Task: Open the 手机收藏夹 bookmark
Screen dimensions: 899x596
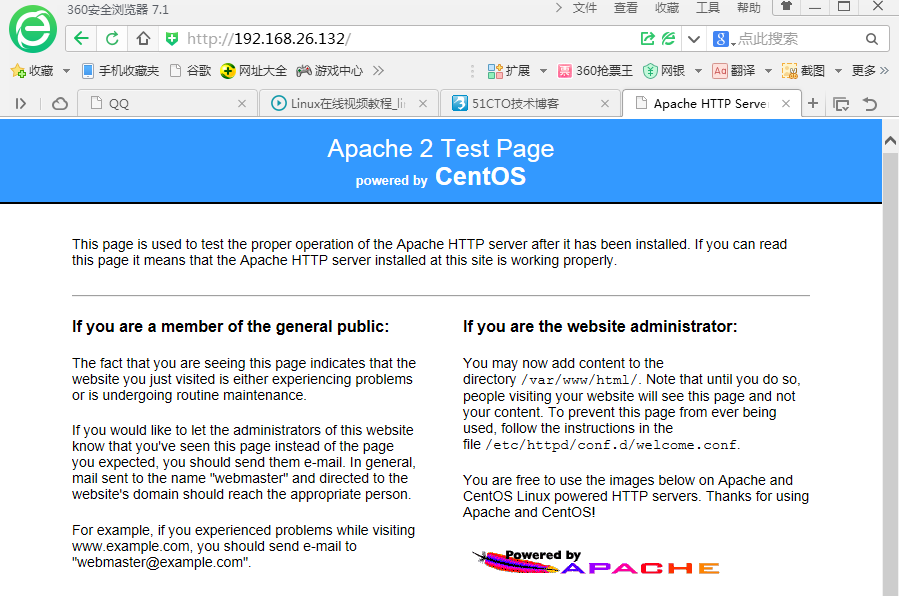Action: coord(120,71)
